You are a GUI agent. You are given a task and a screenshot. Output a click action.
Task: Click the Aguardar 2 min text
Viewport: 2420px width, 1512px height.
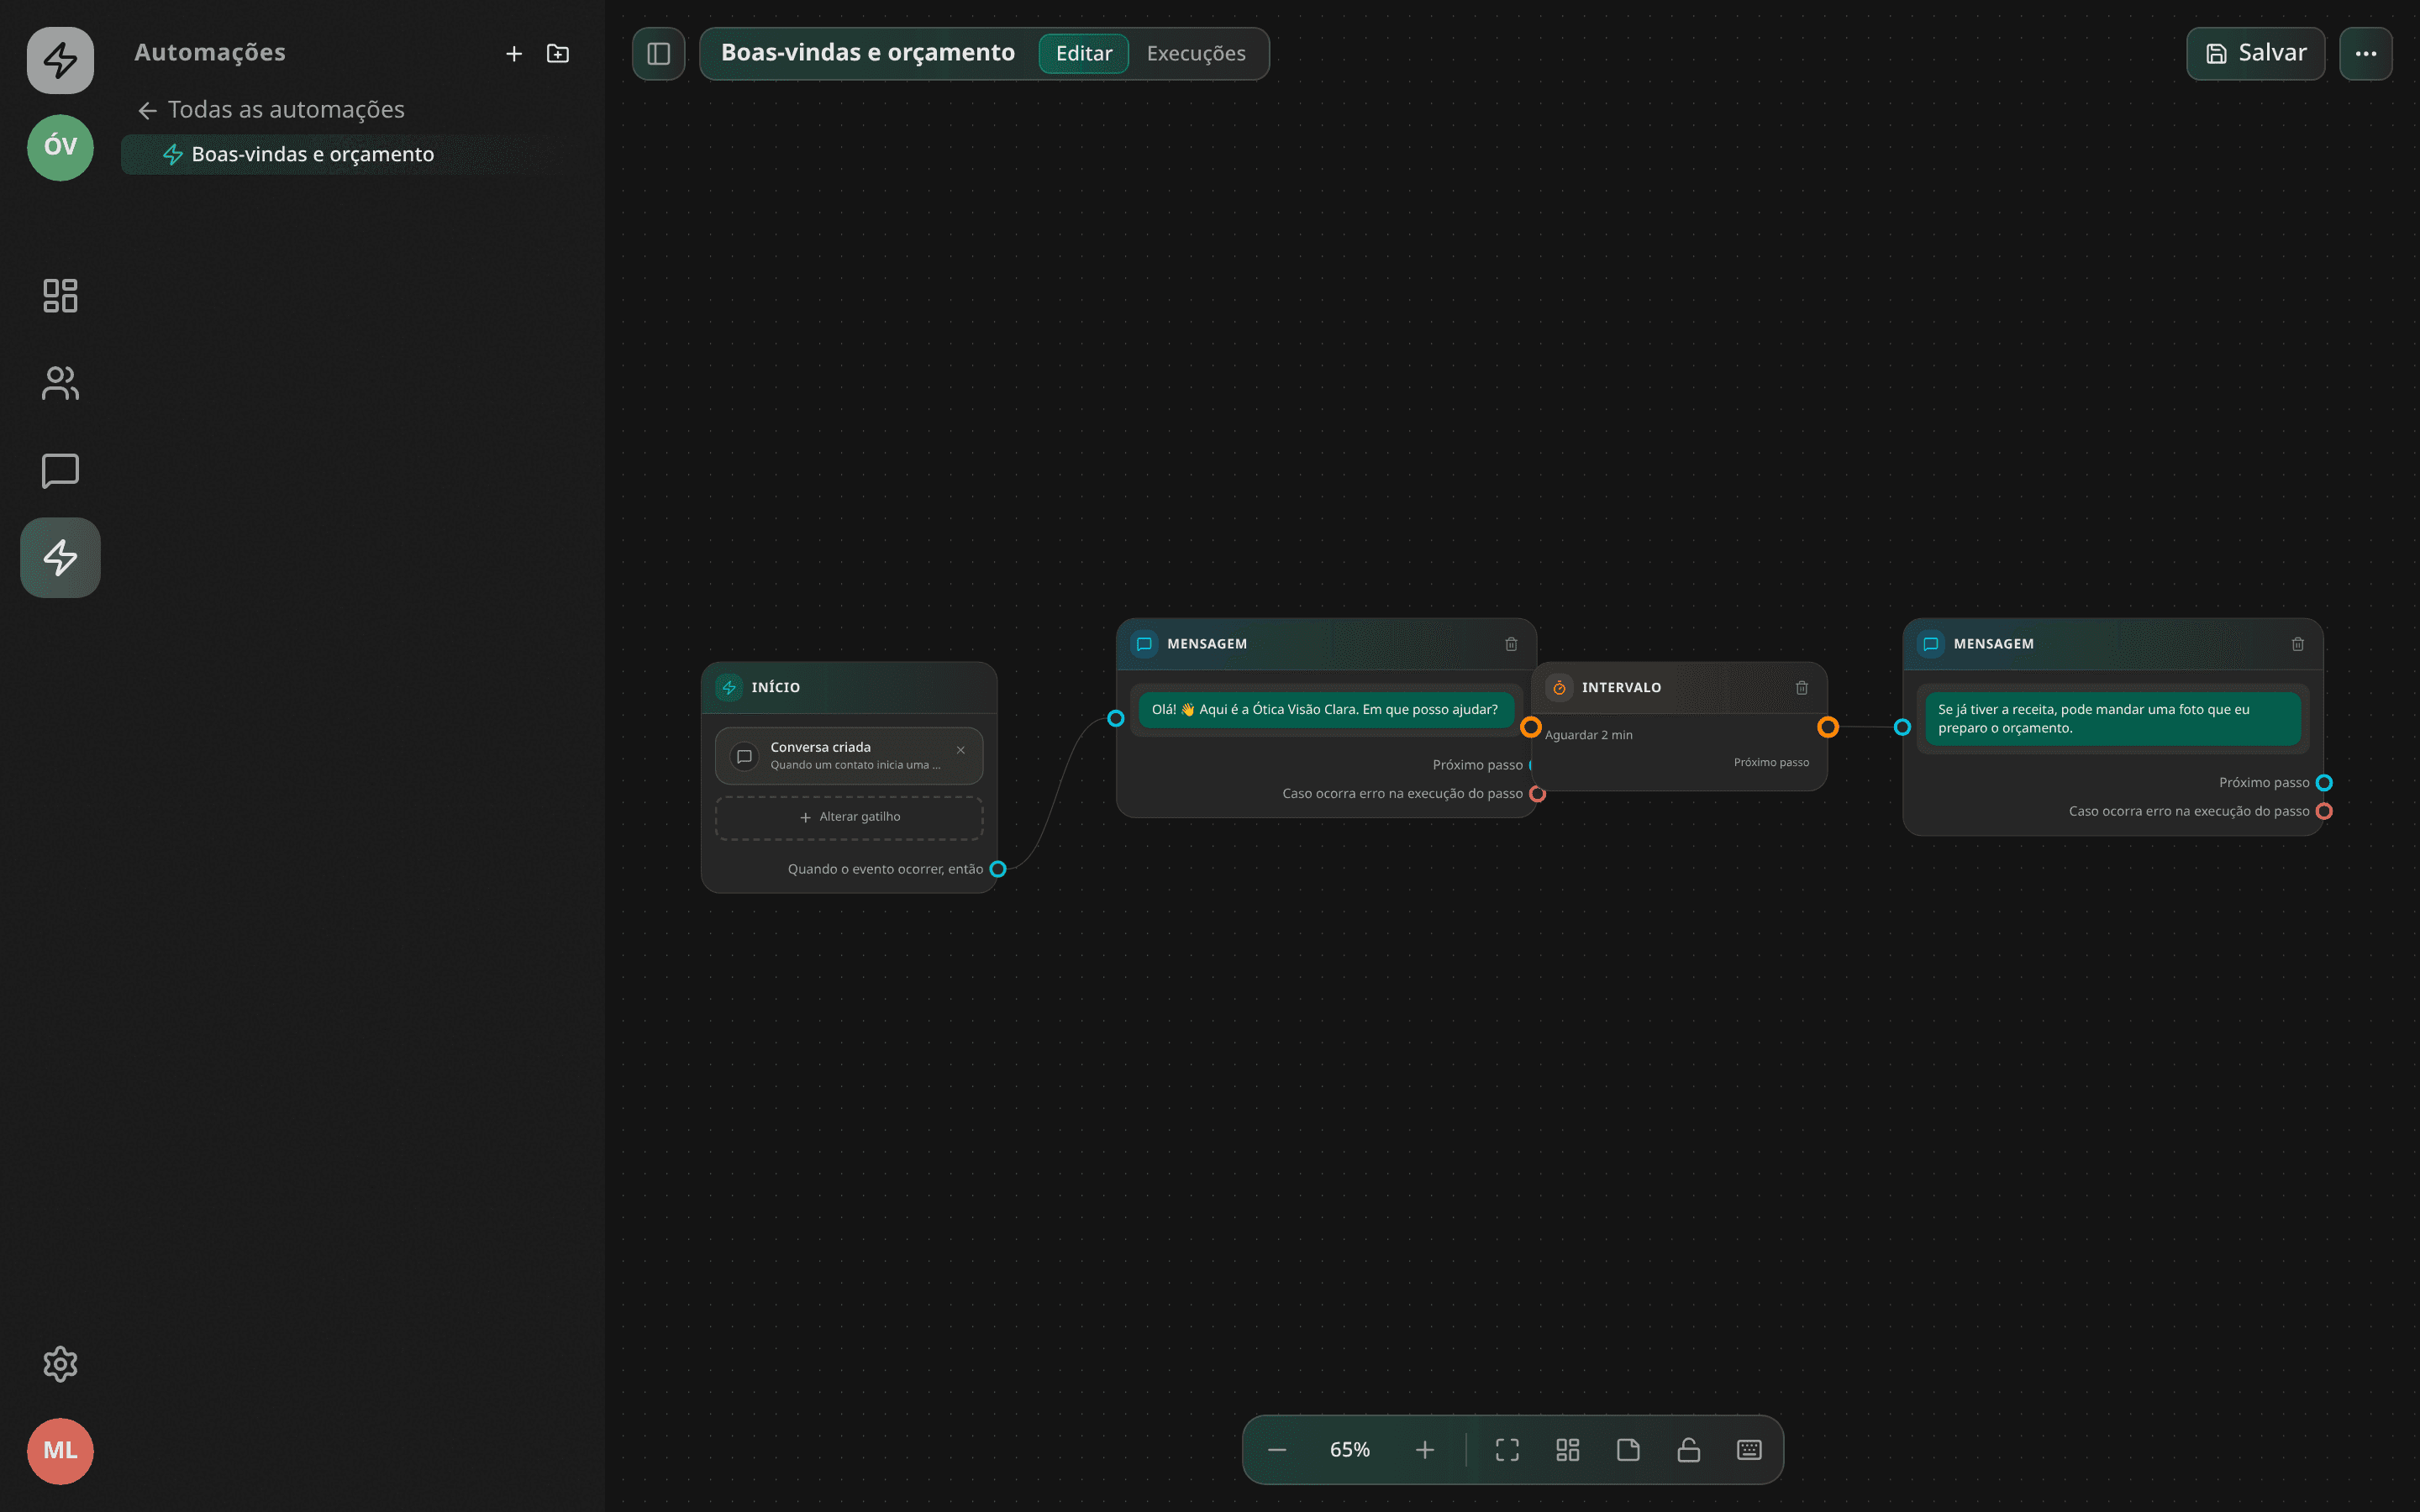click(x=1589, y=735)
